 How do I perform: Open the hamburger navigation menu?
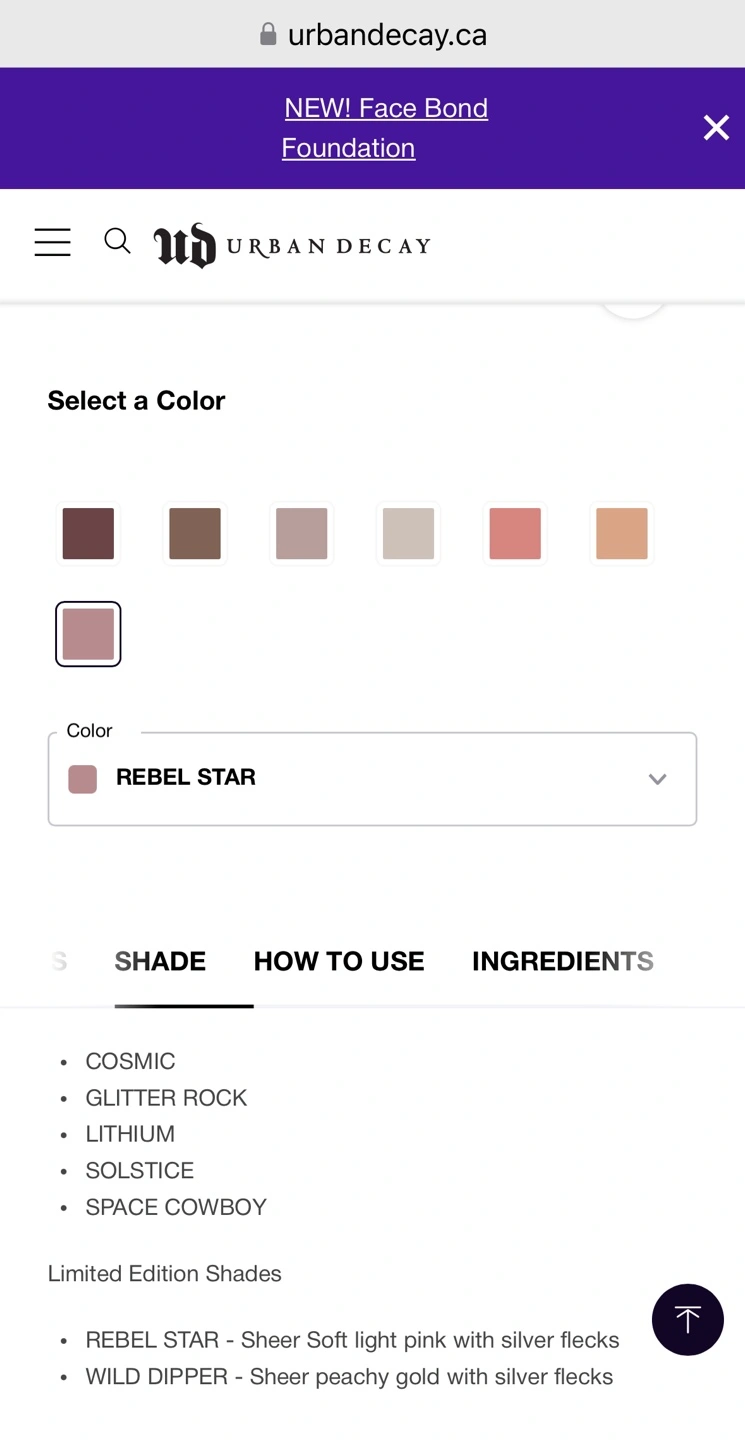click(52, 243)
